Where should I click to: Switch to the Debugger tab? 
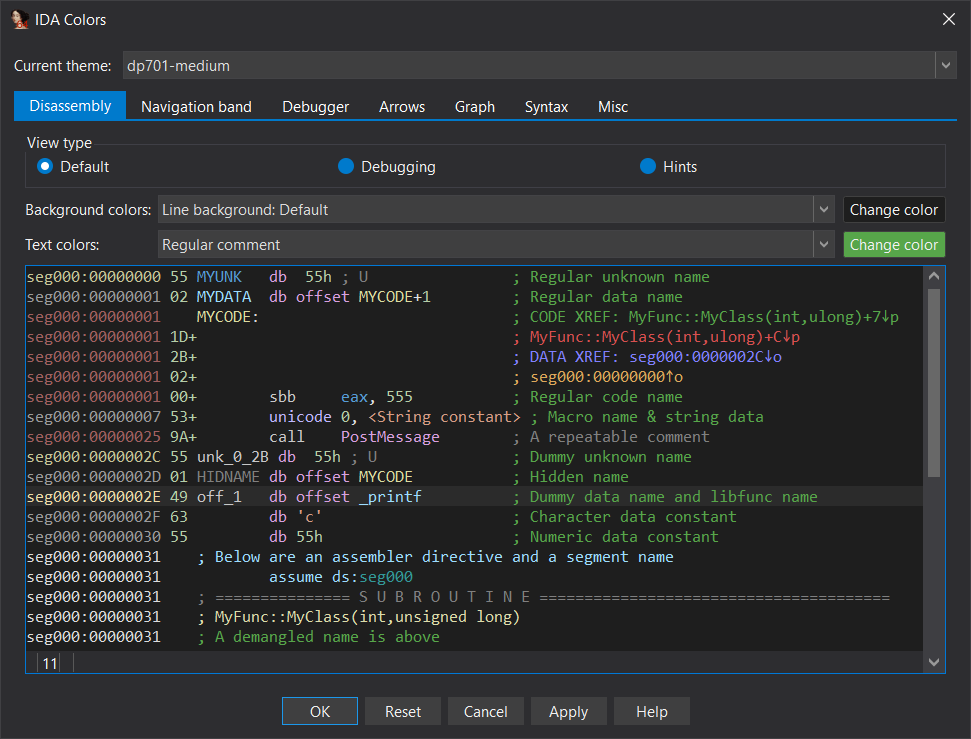tap(315, 106)
